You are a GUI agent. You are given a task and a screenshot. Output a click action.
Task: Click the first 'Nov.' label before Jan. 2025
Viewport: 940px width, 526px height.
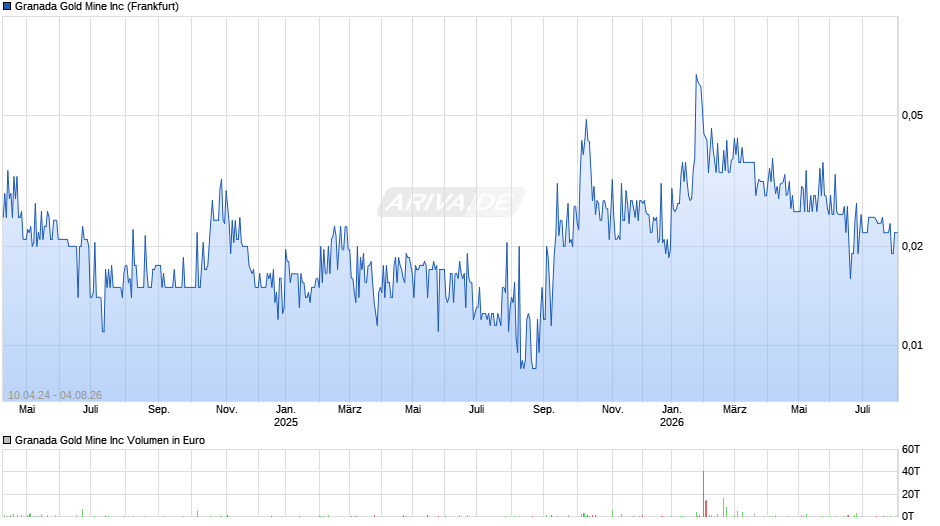pyautogui.click(x=227, y=410)
